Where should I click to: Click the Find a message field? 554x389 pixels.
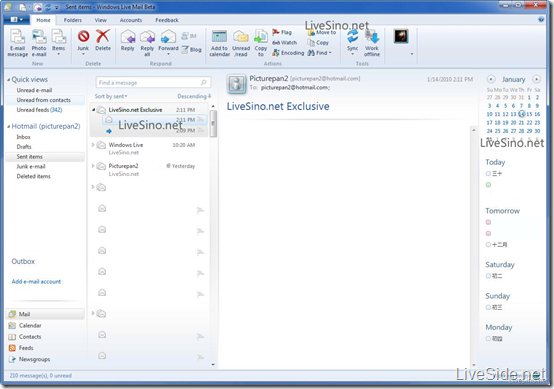(x=153, y=83)
